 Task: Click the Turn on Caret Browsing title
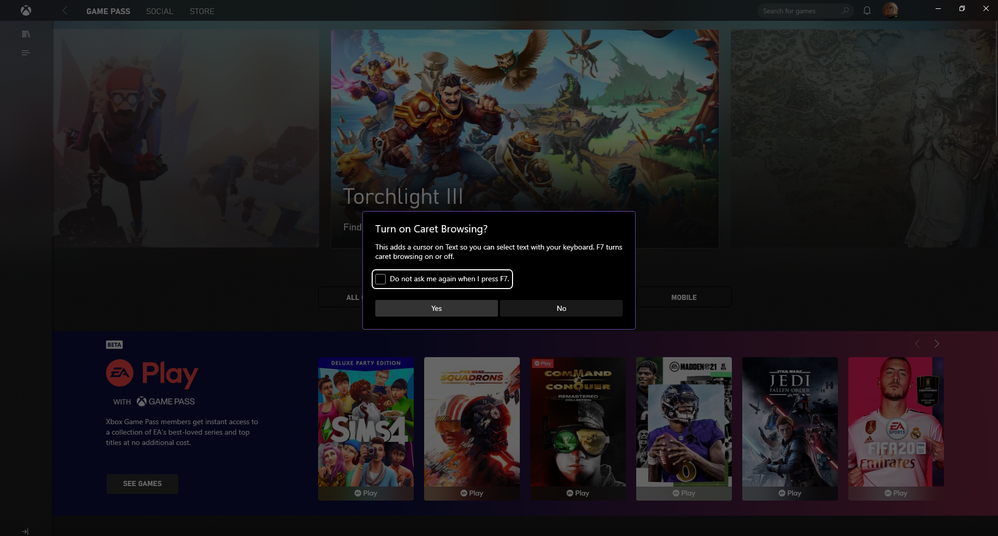click(x=431, y=229)
